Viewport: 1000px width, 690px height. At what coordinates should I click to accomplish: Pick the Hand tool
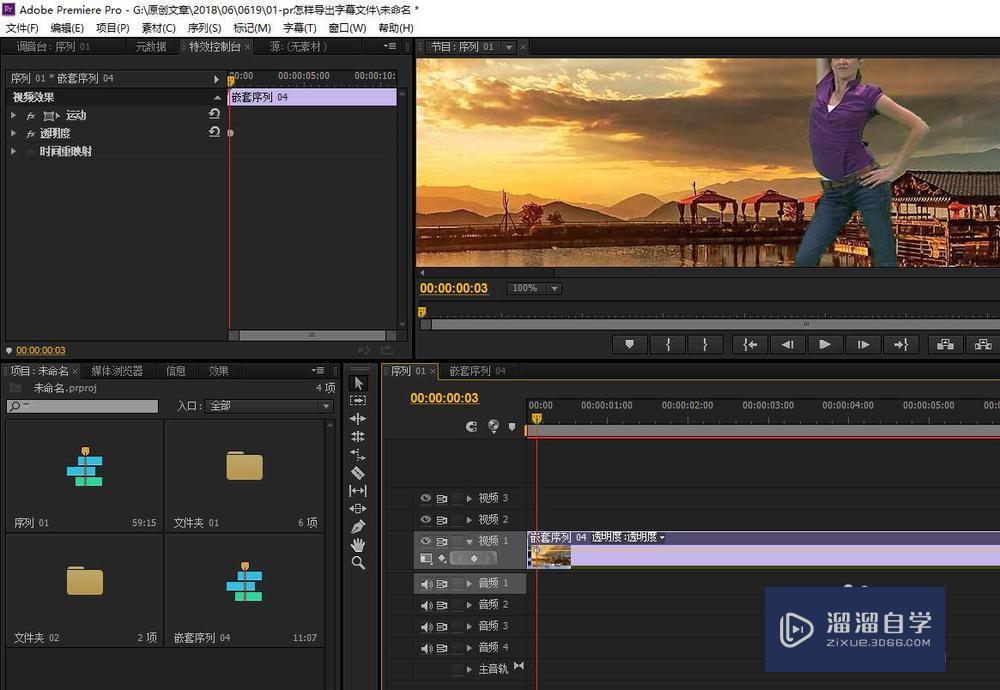coord(358,545)
